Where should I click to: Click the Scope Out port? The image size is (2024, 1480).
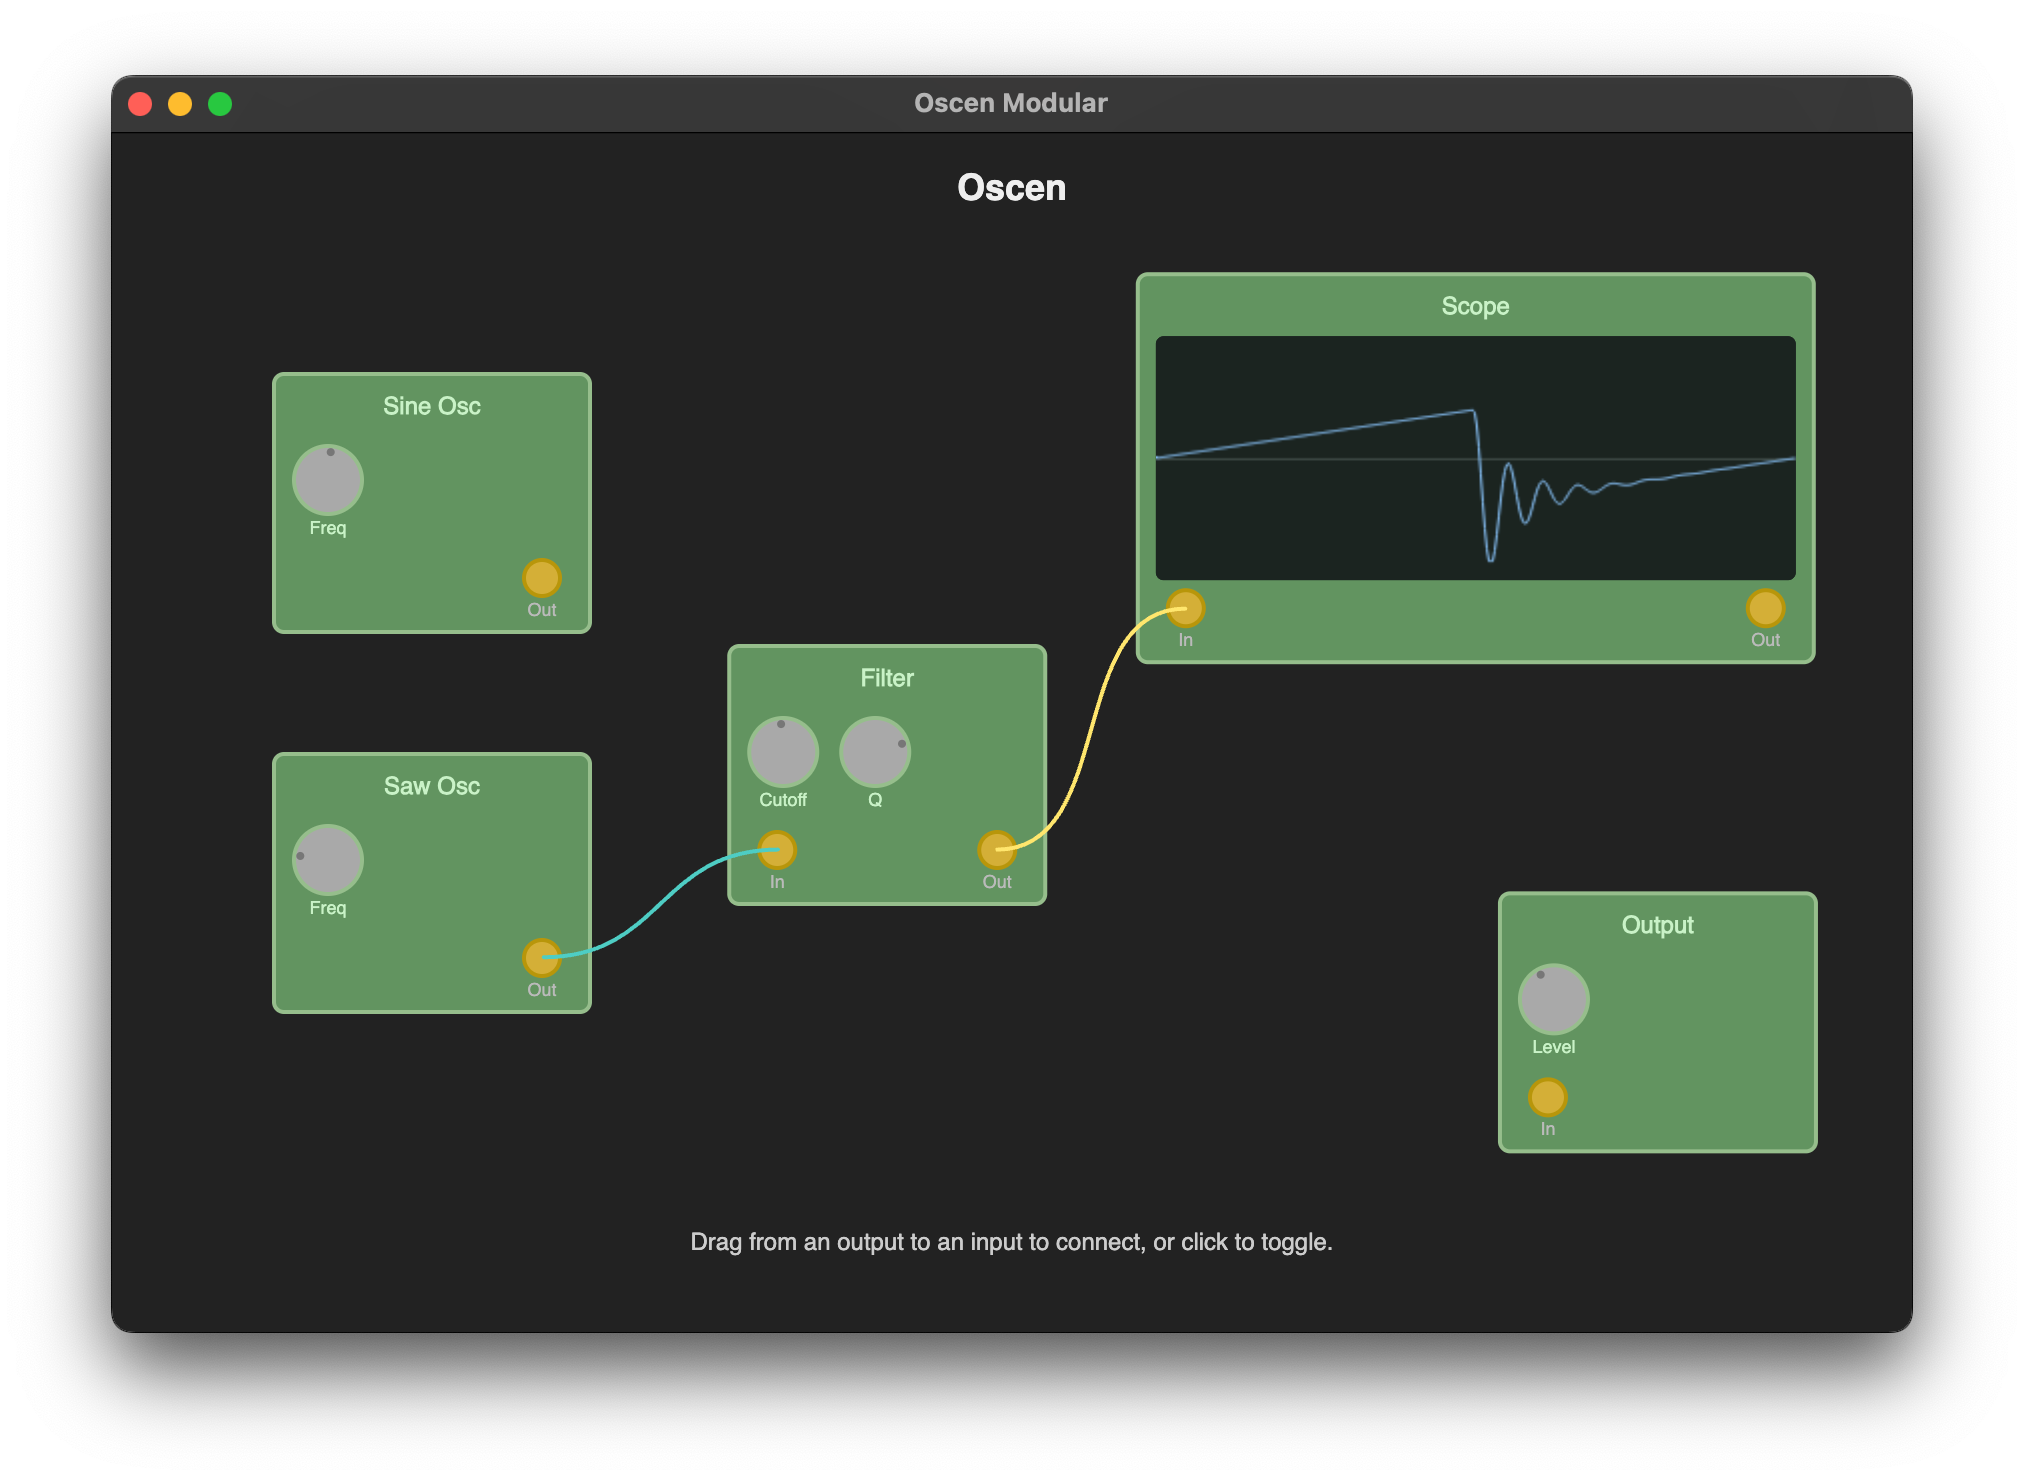(1765, 608)
